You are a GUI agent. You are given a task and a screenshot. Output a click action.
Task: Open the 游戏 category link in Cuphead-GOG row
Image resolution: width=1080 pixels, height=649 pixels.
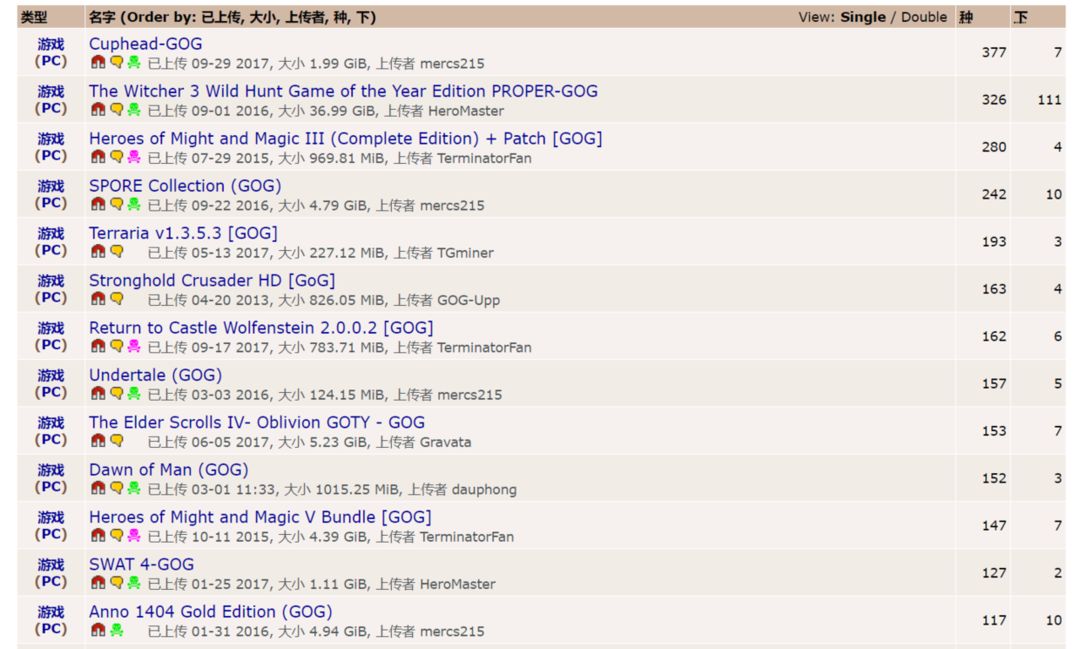(x=51, y=44)
